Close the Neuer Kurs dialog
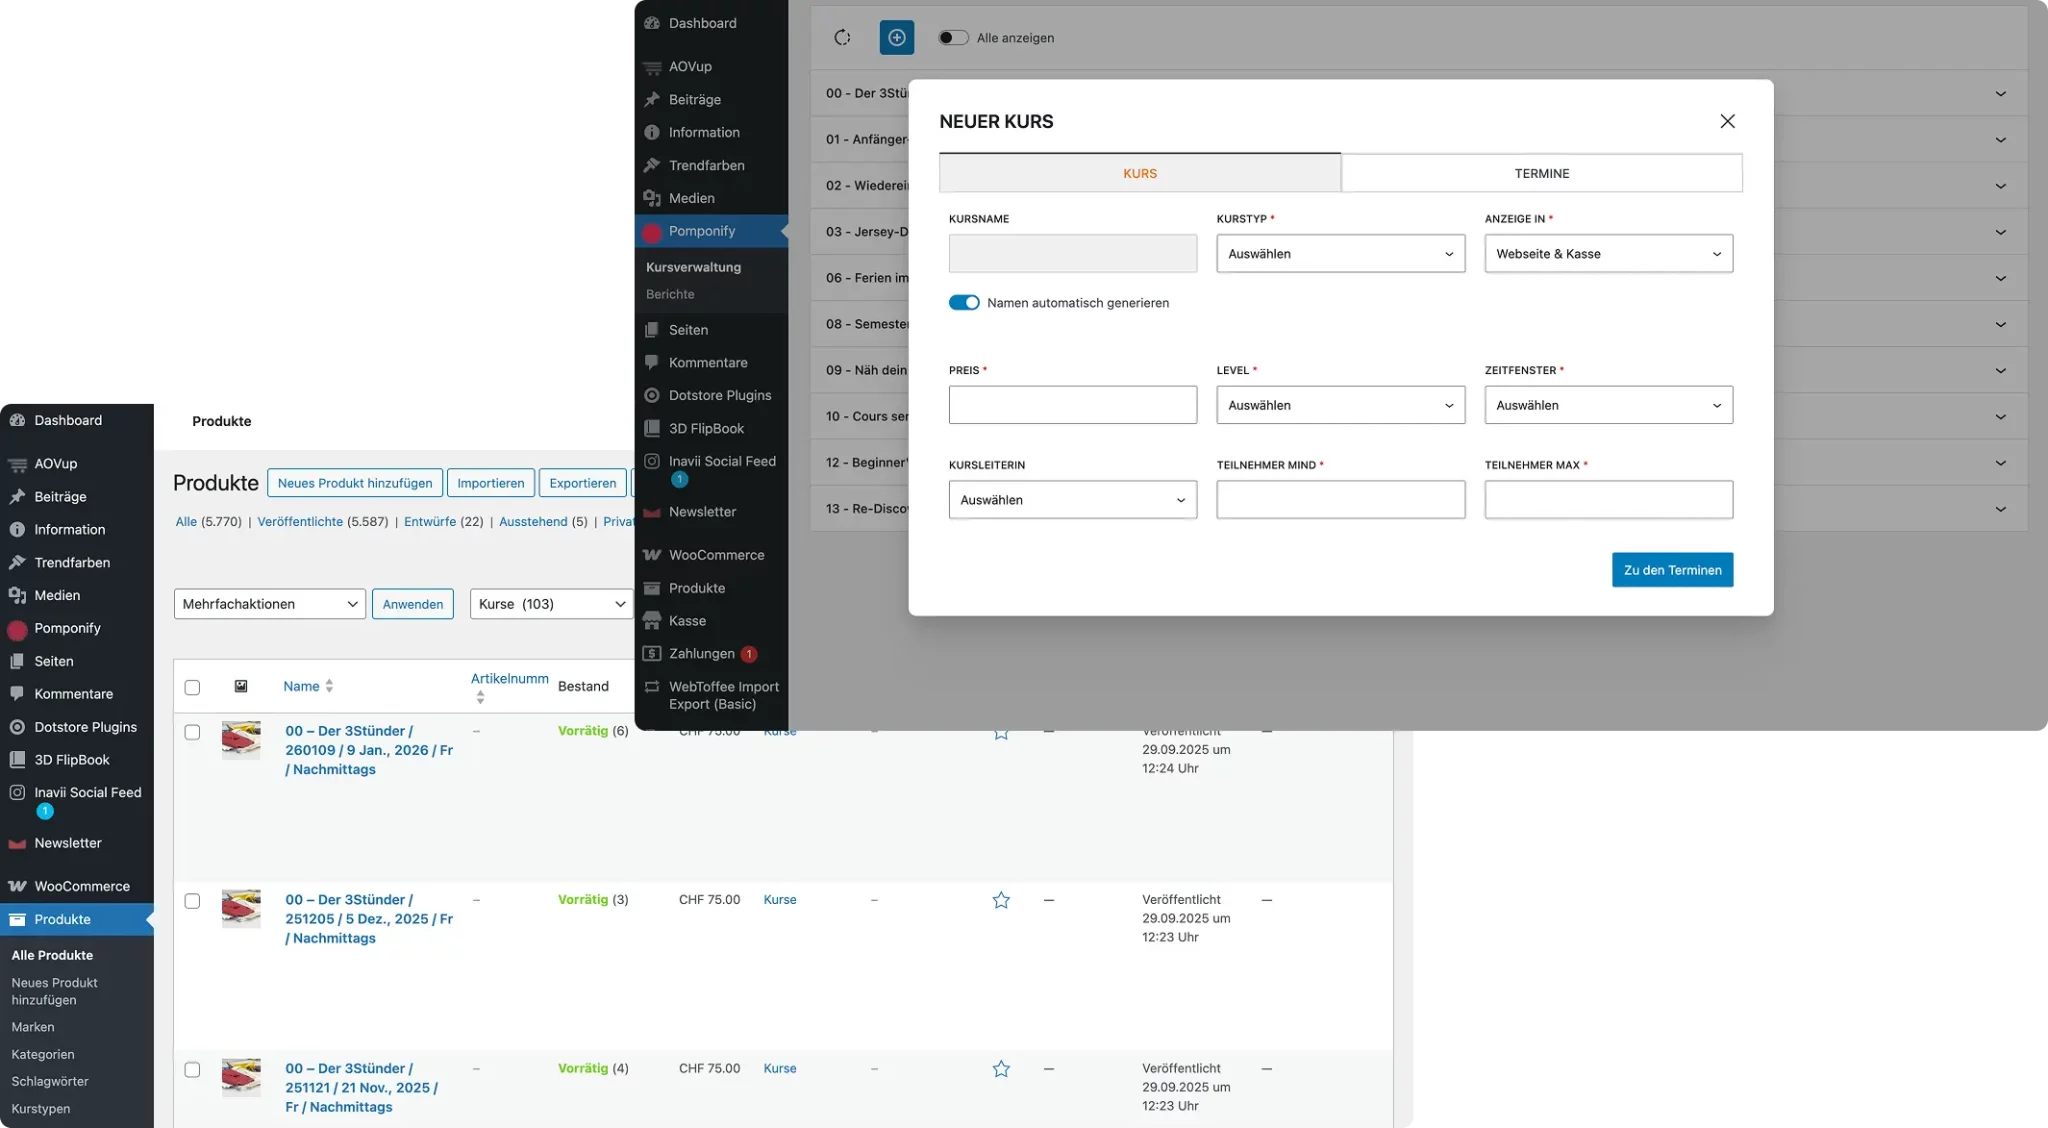 click(x=1727, y=121)
